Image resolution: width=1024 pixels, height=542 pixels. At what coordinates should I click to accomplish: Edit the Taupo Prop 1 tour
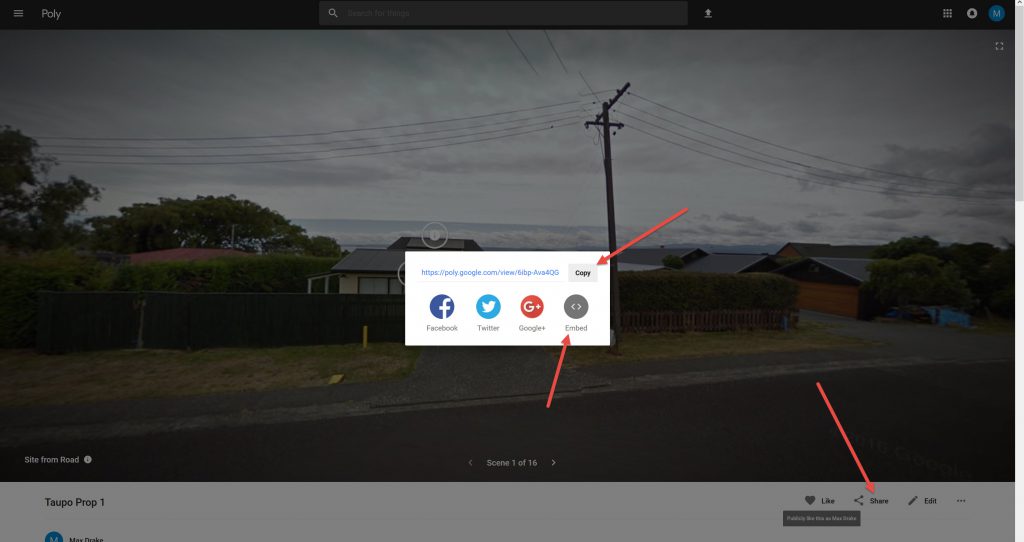click(x=922, y=501)
